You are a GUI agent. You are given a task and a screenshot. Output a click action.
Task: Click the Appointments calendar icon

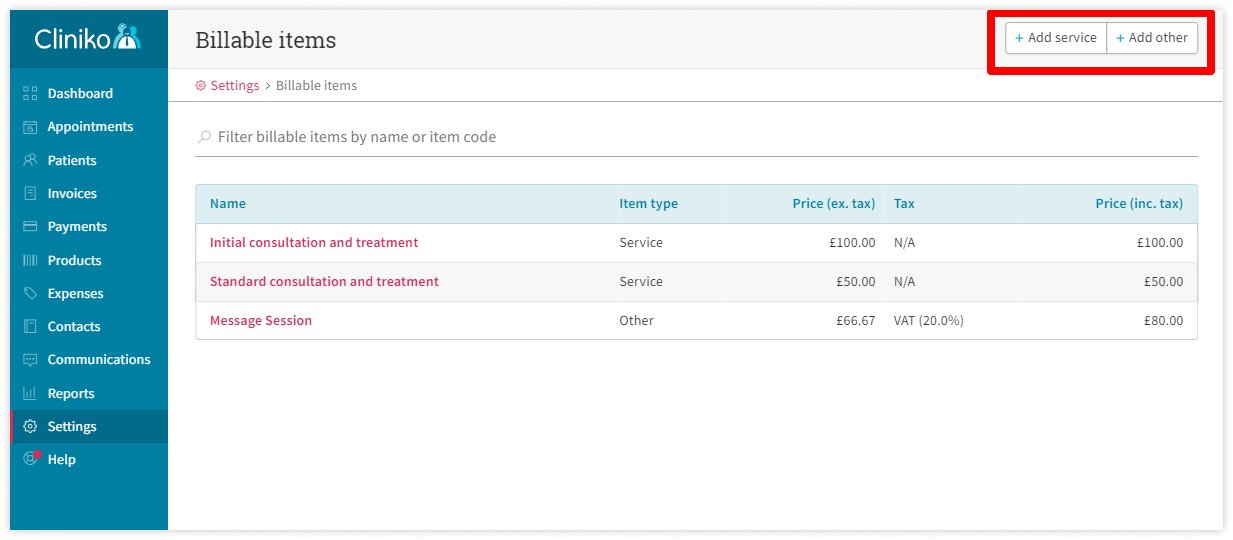tap(30, 127)
